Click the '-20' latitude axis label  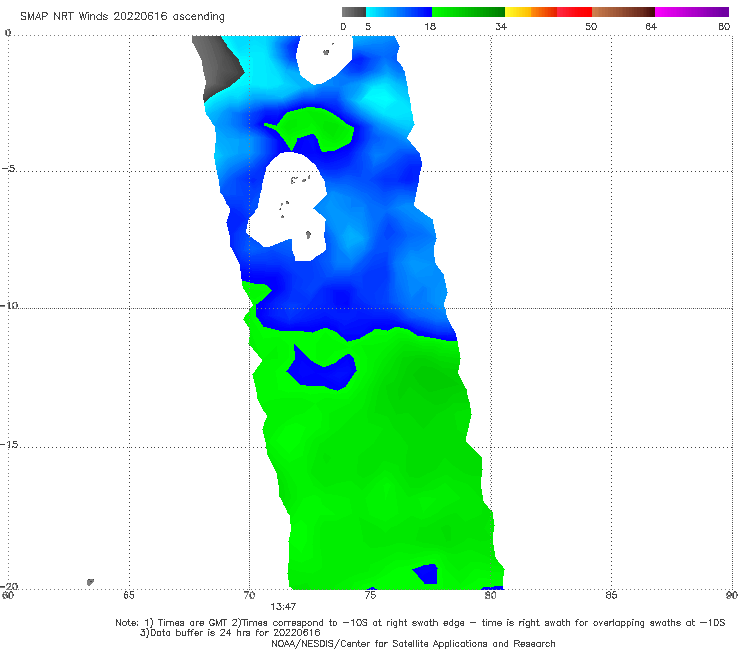(x=9, y=586)
